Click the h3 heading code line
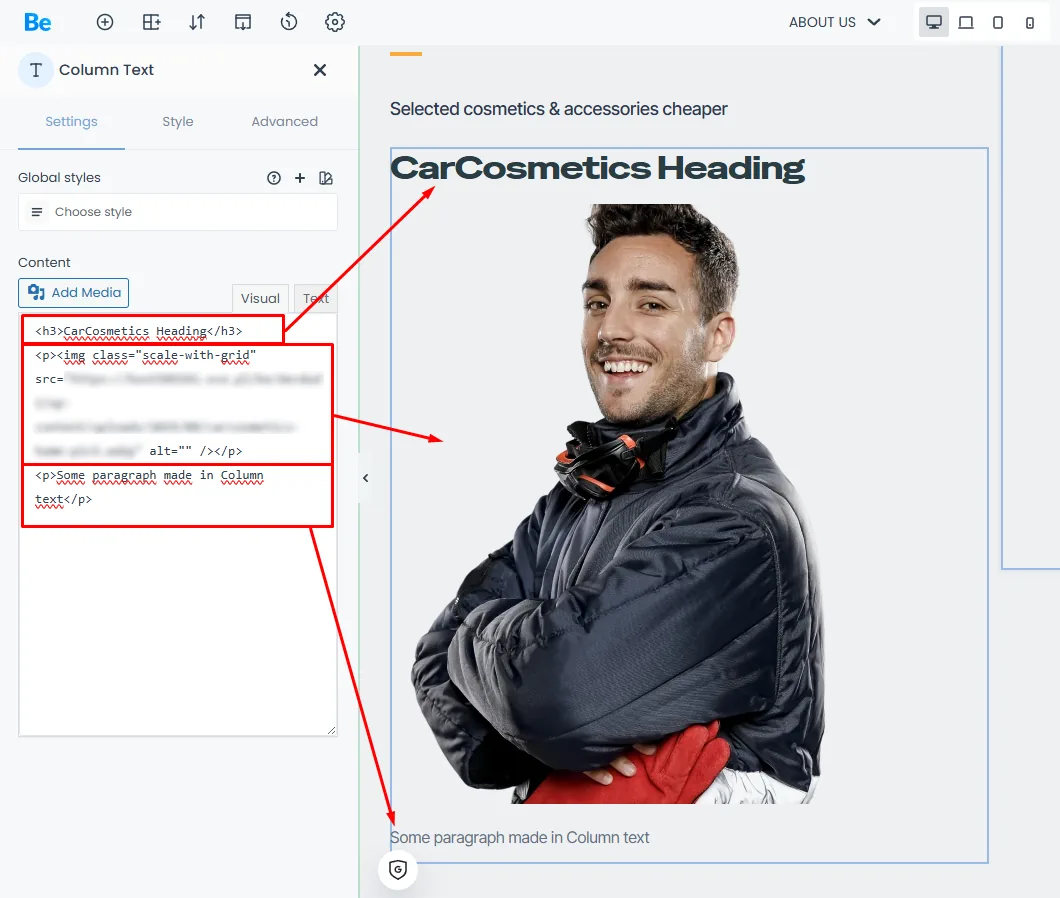This screenshot has width=1060, height=898. (x=139, y=331)
